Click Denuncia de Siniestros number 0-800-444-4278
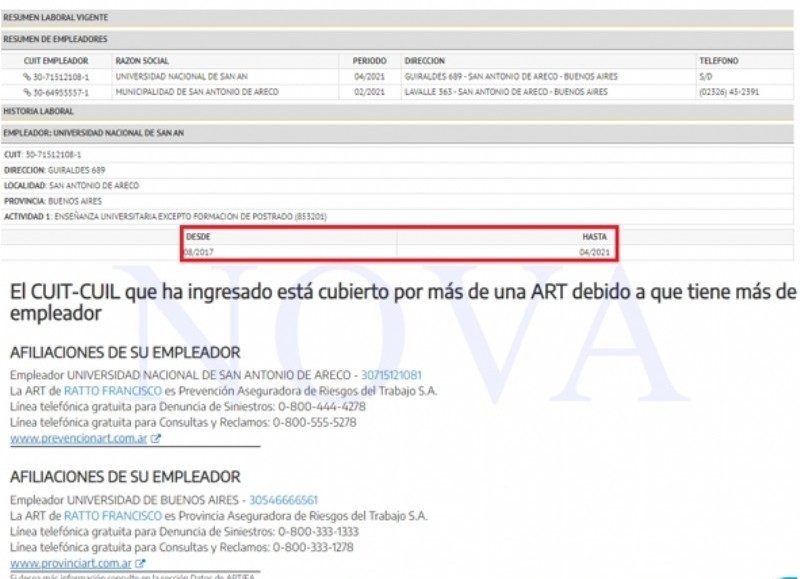This screenshot has height=579, width=800. [322, 407]
